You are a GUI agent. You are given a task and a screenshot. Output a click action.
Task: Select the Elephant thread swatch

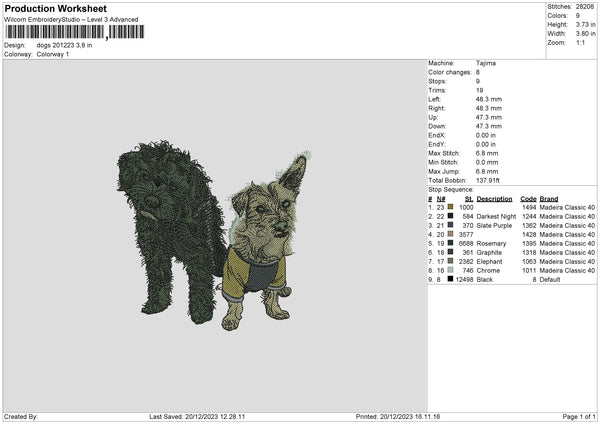tap(451, 262)
